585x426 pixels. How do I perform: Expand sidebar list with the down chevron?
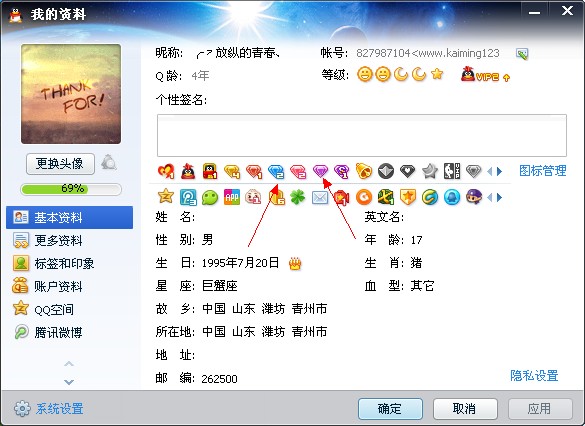coord(69,382)
